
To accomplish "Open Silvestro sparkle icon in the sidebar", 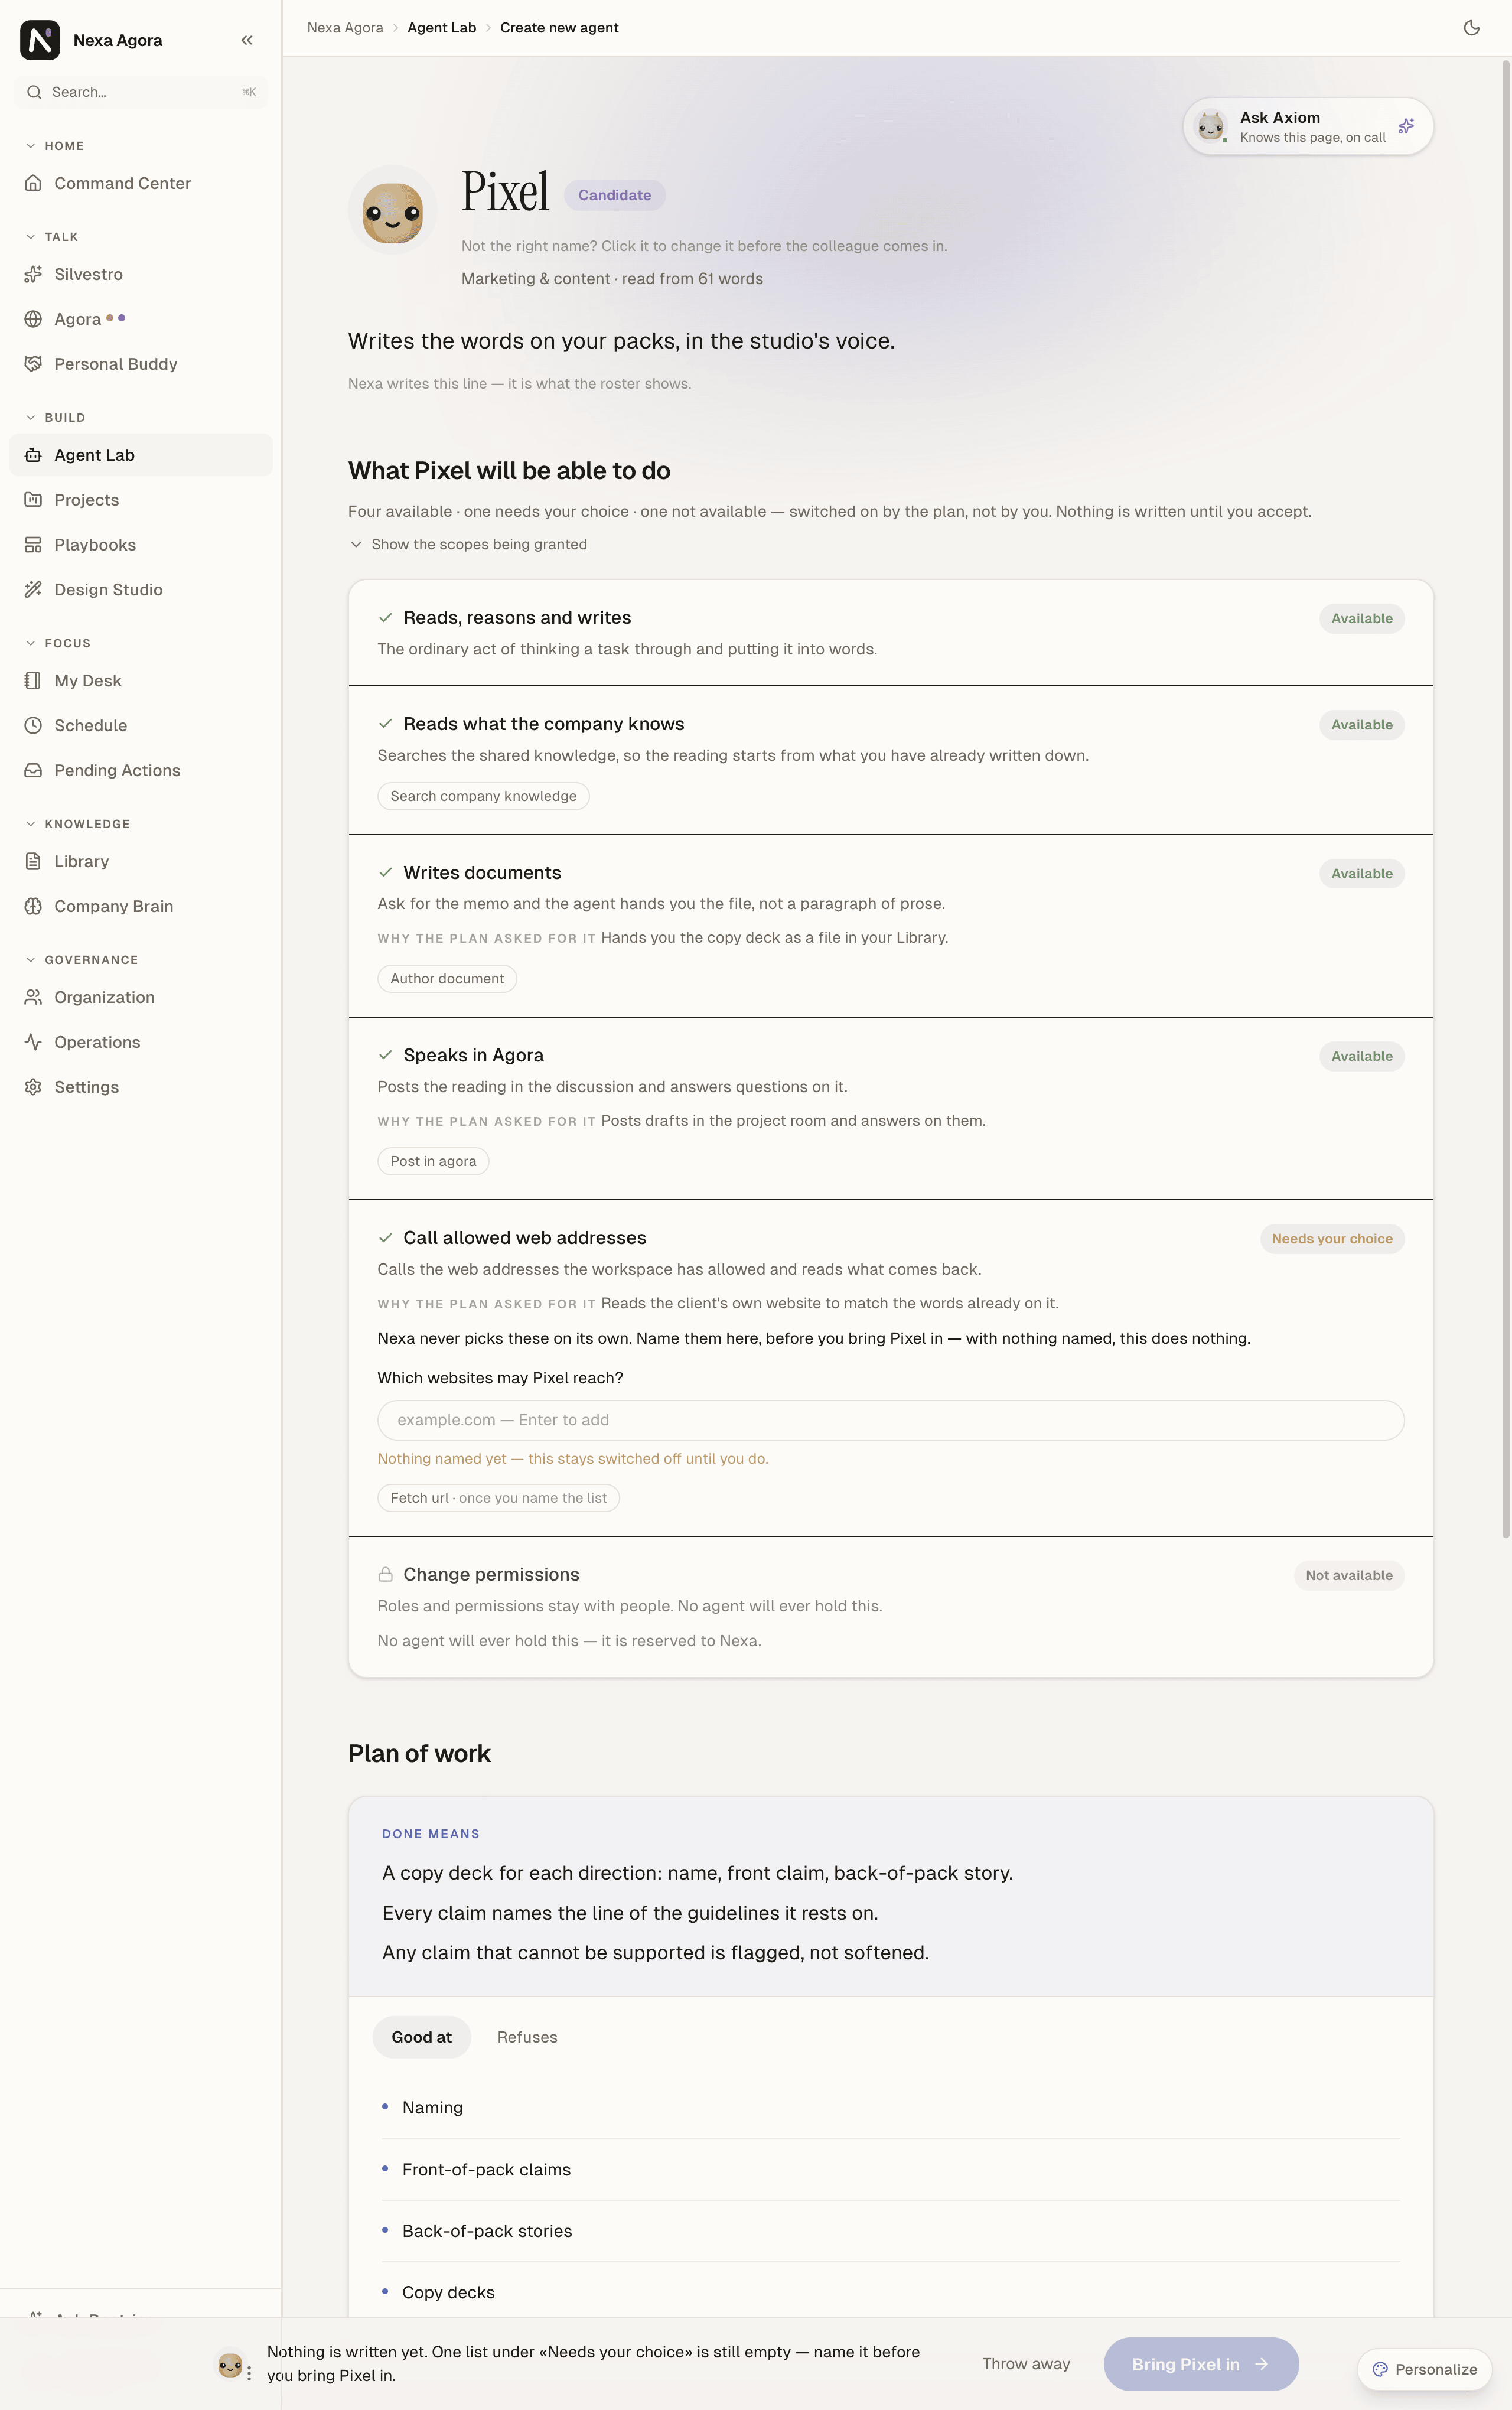I will tap(33, 274).
